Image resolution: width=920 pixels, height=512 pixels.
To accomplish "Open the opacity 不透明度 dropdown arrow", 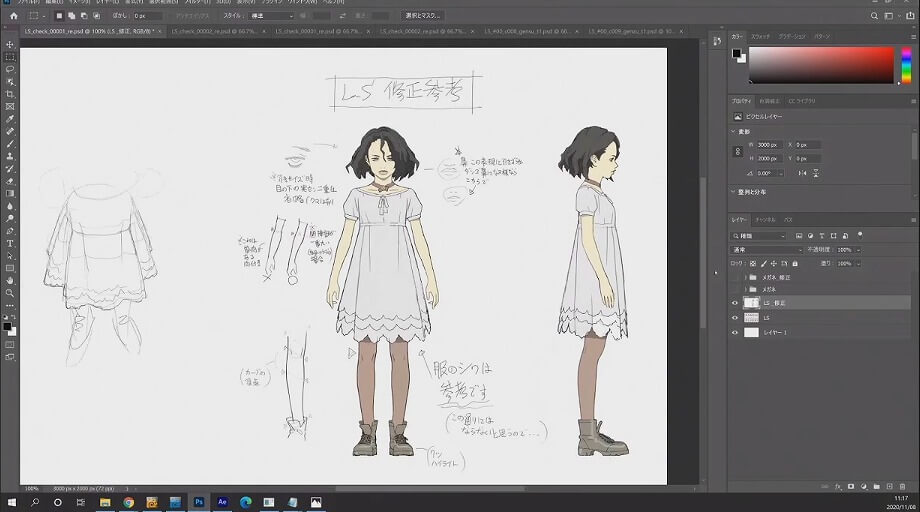I will [x=858, y=250].
